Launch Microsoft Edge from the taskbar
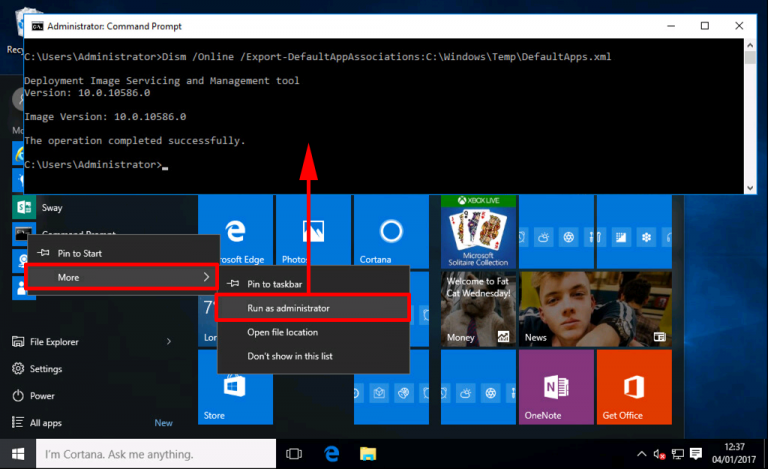 [x=332, y=454]
